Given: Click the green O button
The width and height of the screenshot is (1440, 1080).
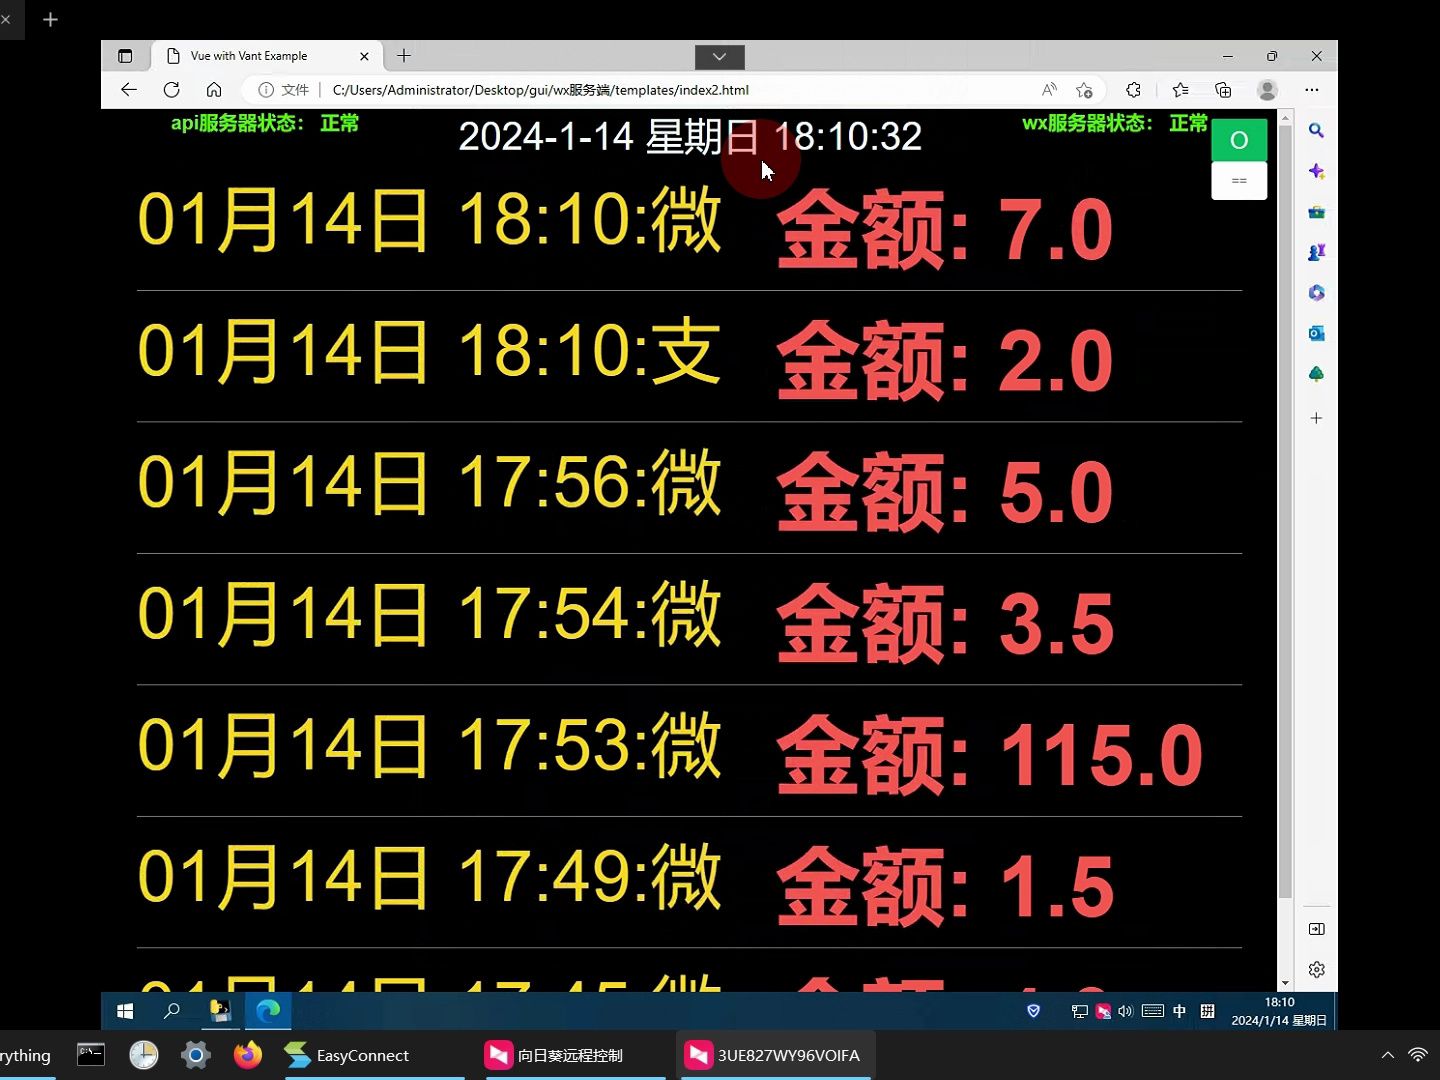Looking at the screenshot, I should coord(1239,140).
